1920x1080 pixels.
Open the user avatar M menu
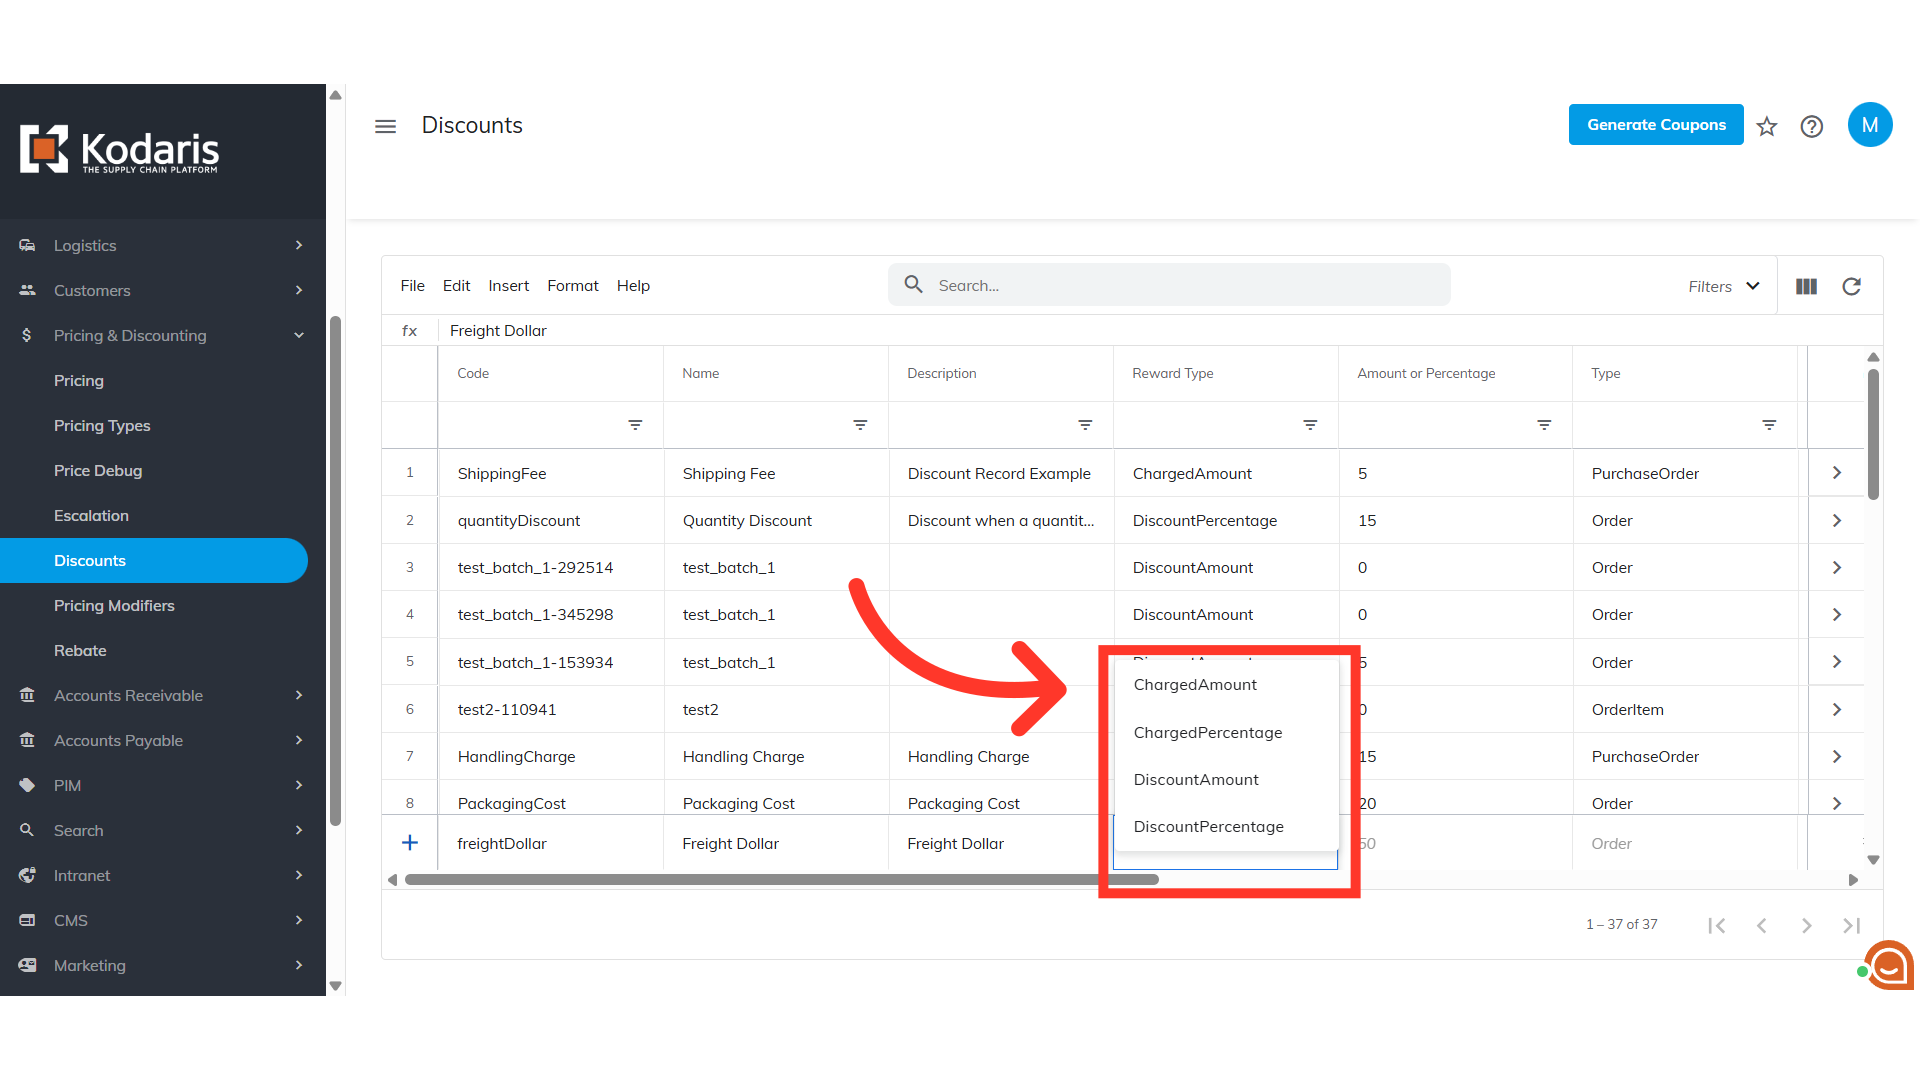point(1869,125)
